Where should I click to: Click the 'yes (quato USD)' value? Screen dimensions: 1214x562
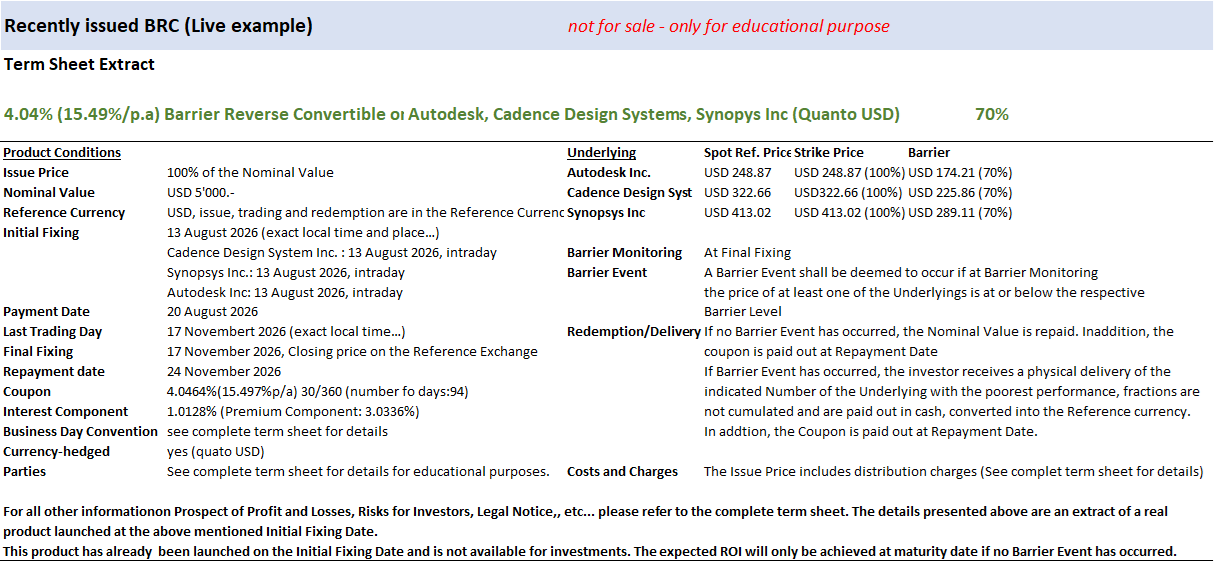(x=215, y=452)
